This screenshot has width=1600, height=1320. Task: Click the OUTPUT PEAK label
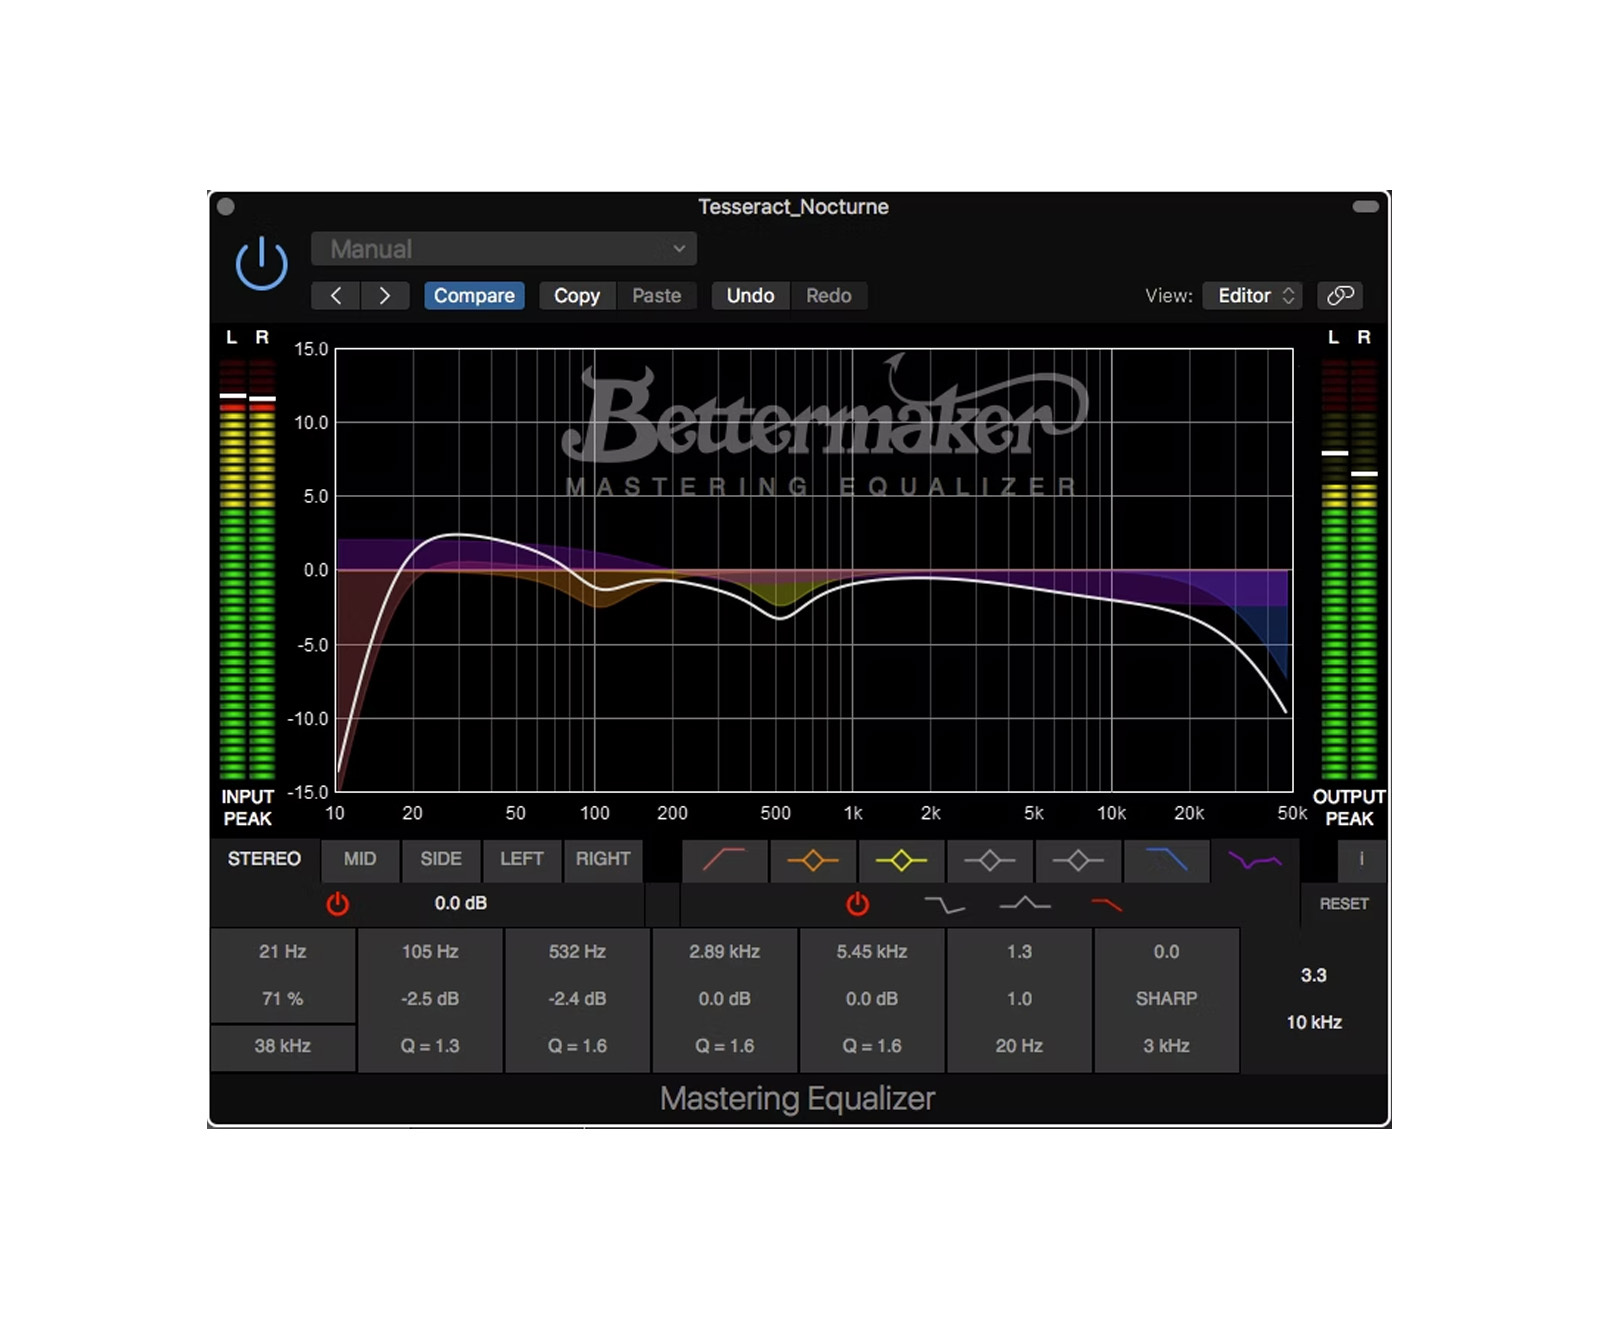pyautogui.click(x=1349, y=808)
